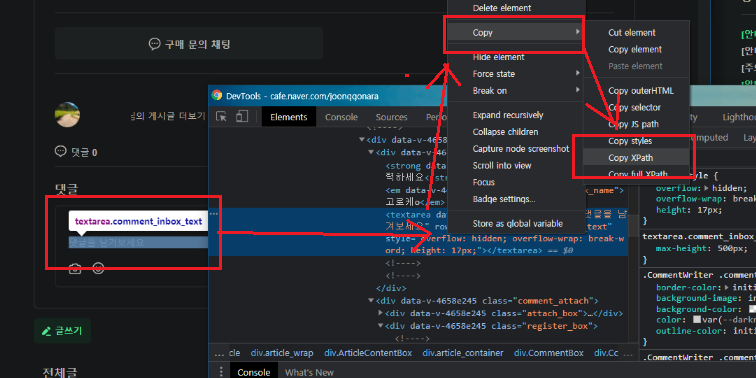Expand the overflow property triangle in styles

pos(706,188)
